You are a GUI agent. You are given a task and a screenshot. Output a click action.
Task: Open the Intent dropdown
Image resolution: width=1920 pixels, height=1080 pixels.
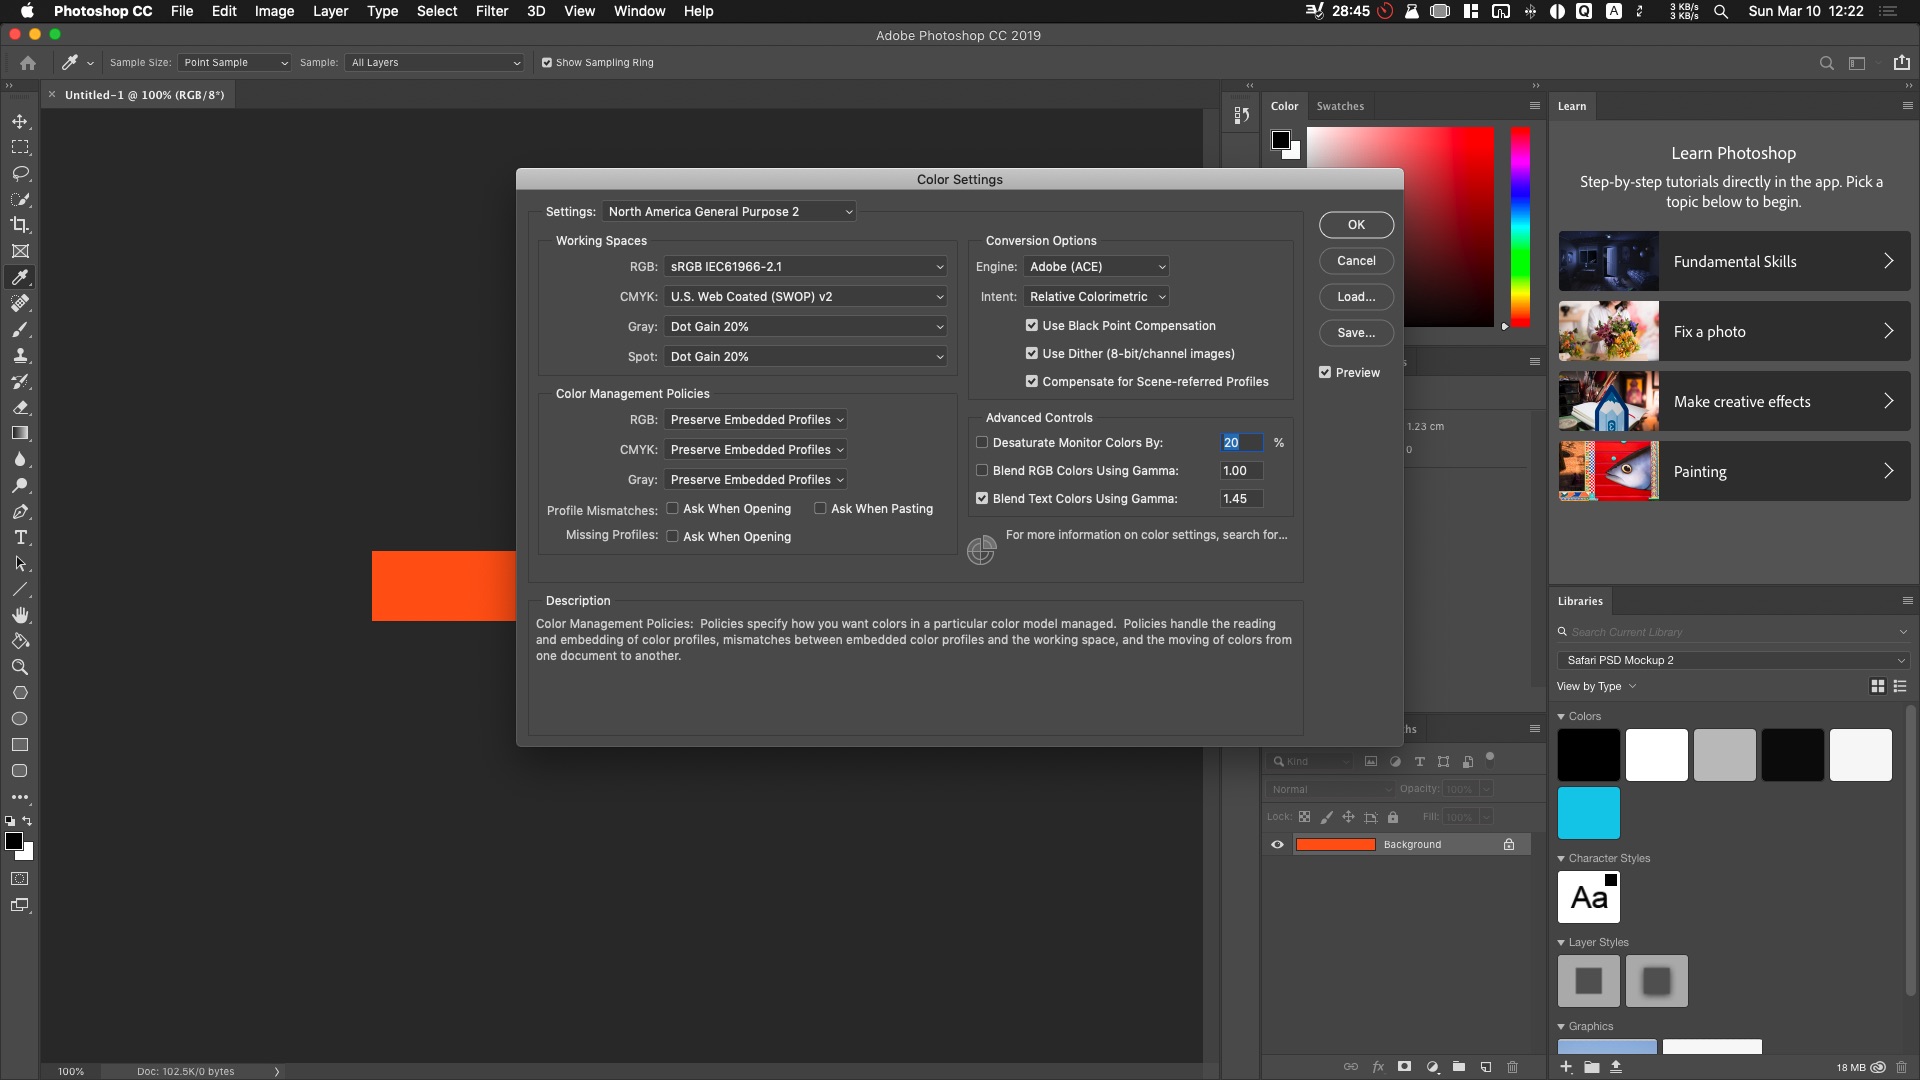(1096, 297)
